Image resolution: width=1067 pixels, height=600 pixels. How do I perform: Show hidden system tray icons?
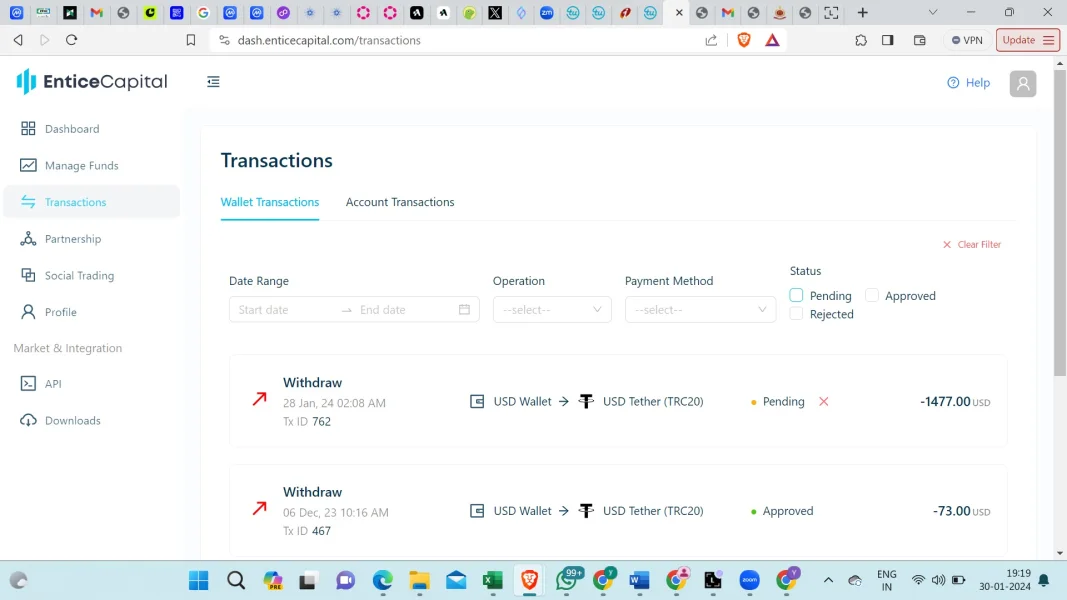coord(828,580)
